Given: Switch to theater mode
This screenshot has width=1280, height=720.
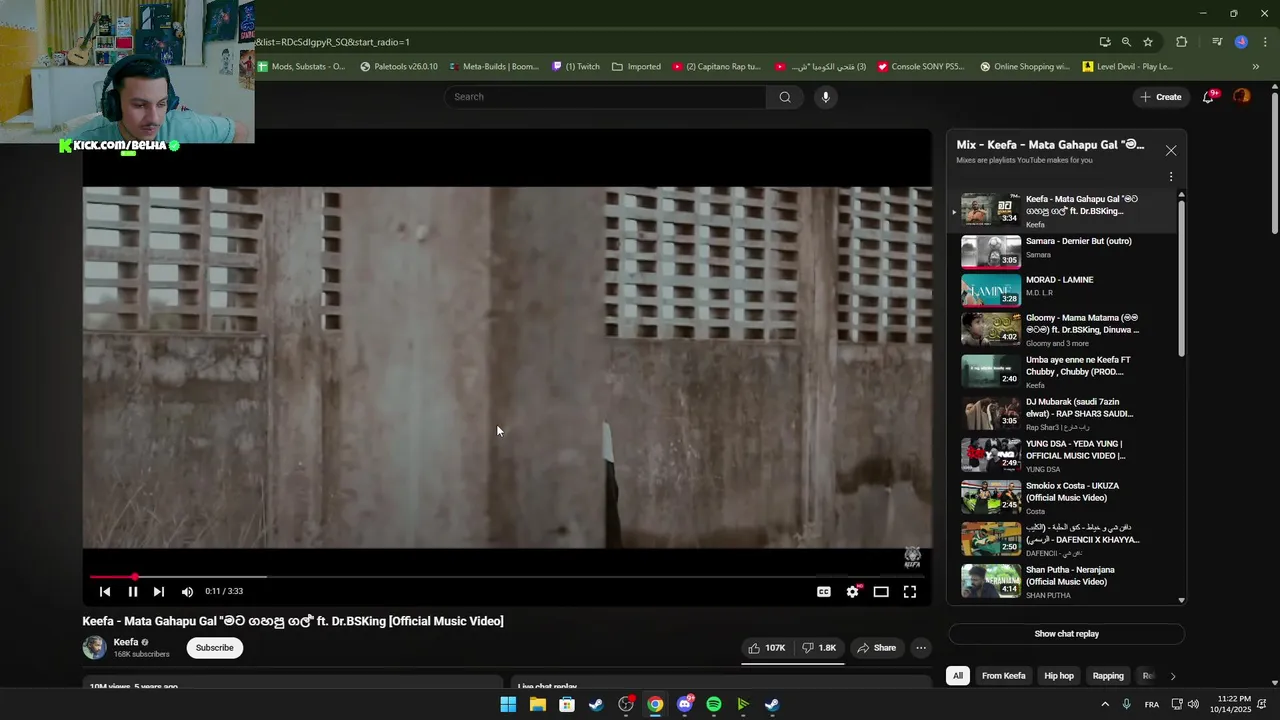Looking at the screenshot, I should click(881, 592).
